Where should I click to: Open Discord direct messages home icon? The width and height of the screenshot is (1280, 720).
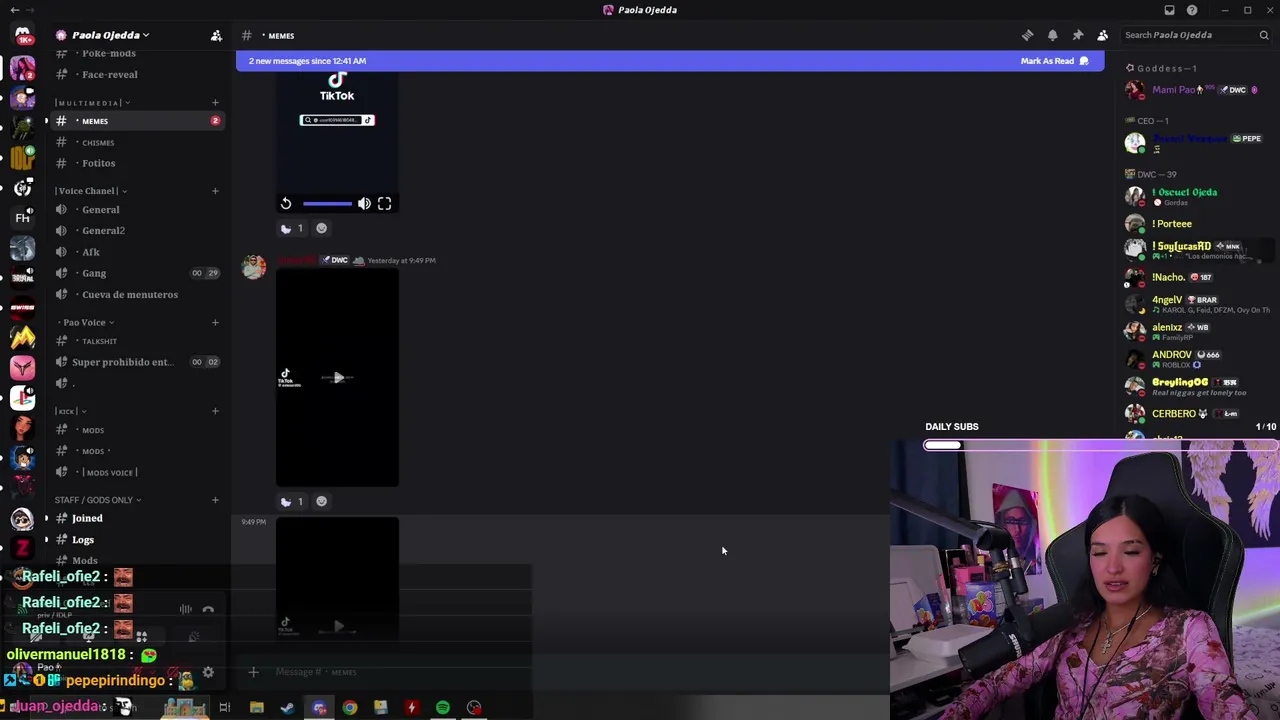coord(22,35)
